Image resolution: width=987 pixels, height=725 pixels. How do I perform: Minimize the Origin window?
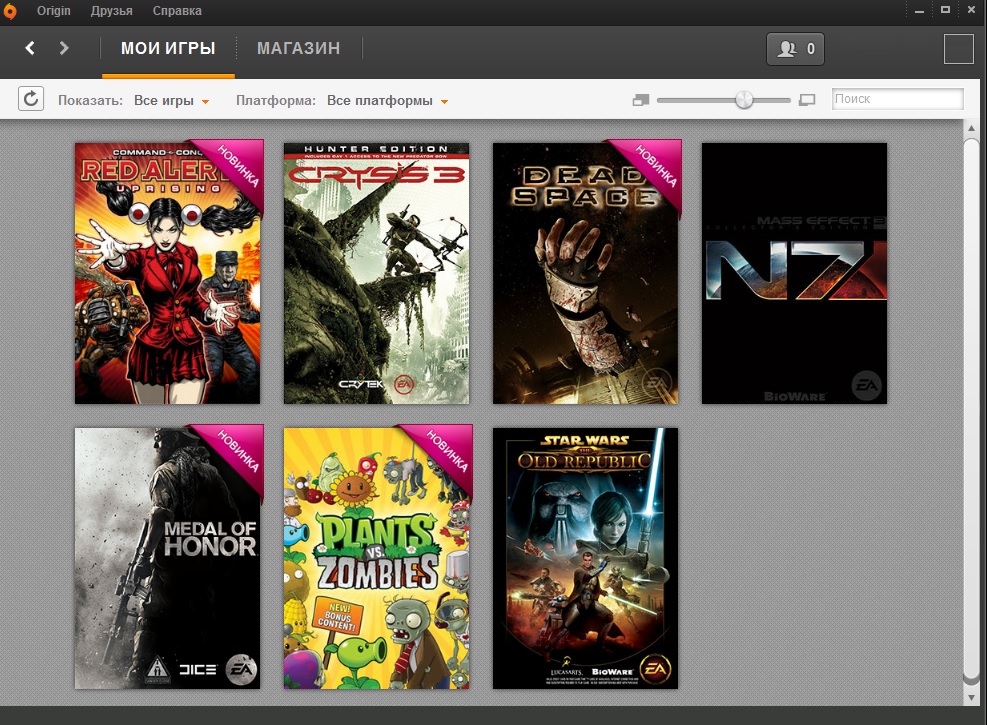919,11
